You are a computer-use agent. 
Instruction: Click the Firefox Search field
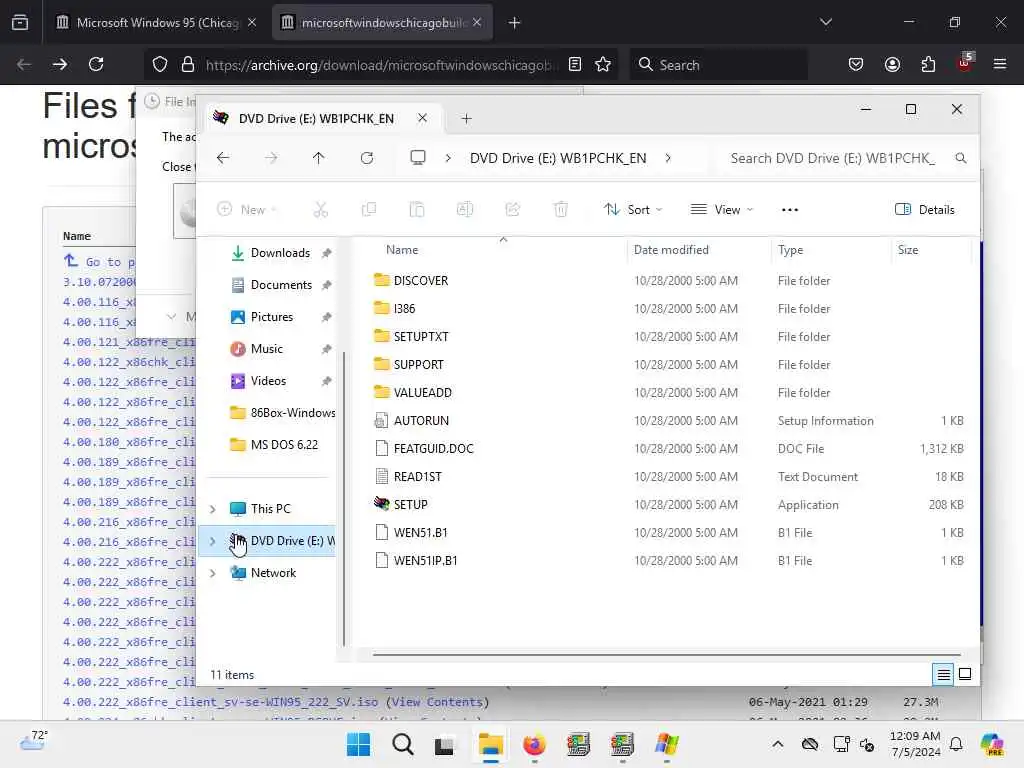pyautogui.click(x=718, y=65)
